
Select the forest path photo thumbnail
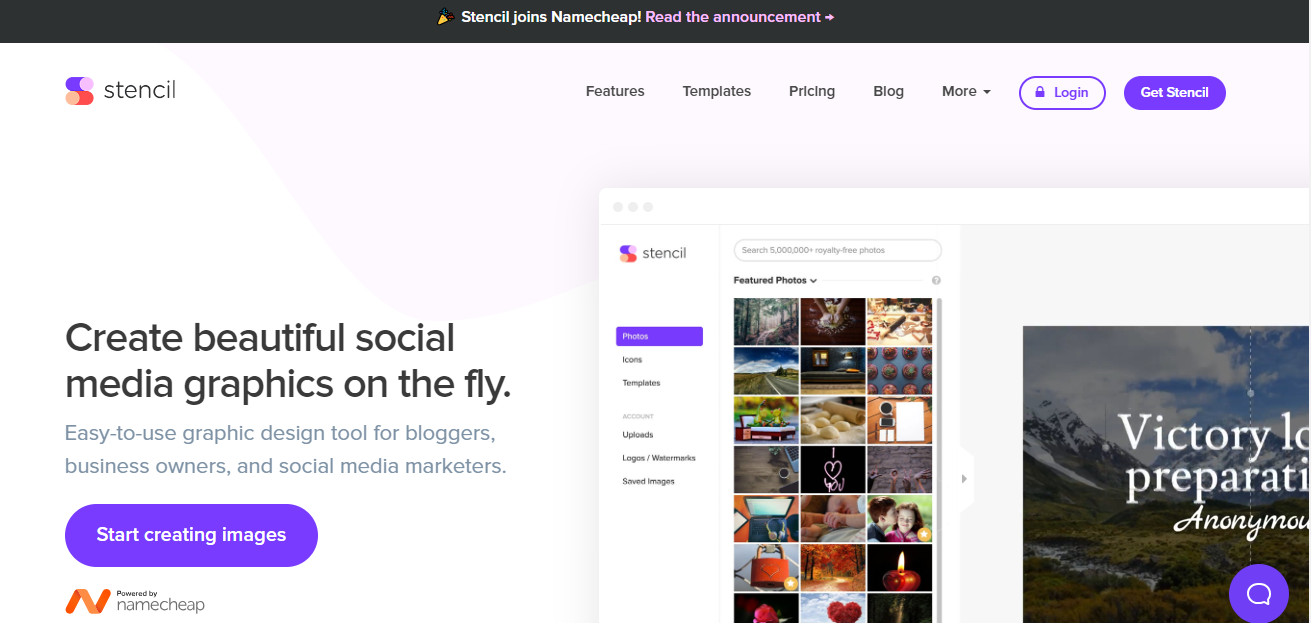pyautogui.click(x=766, y=321)
